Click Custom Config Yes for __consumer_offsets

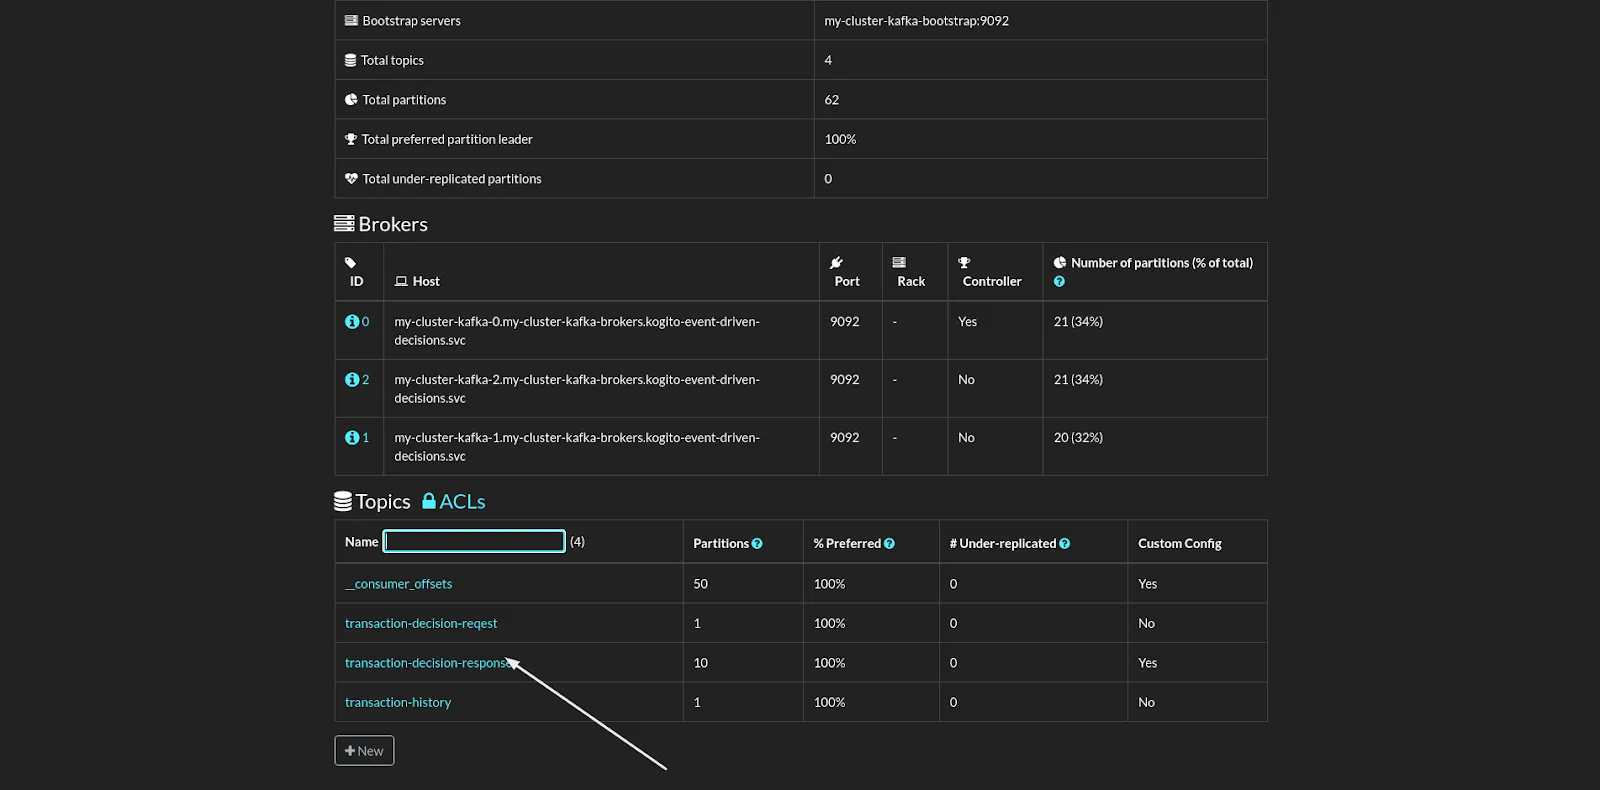pos(1147,584)
